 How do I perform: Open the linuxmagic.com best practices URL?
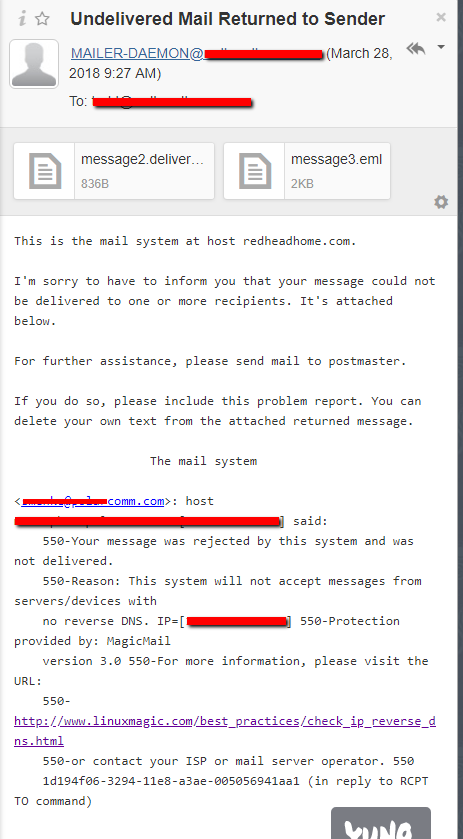pos(225,731)
